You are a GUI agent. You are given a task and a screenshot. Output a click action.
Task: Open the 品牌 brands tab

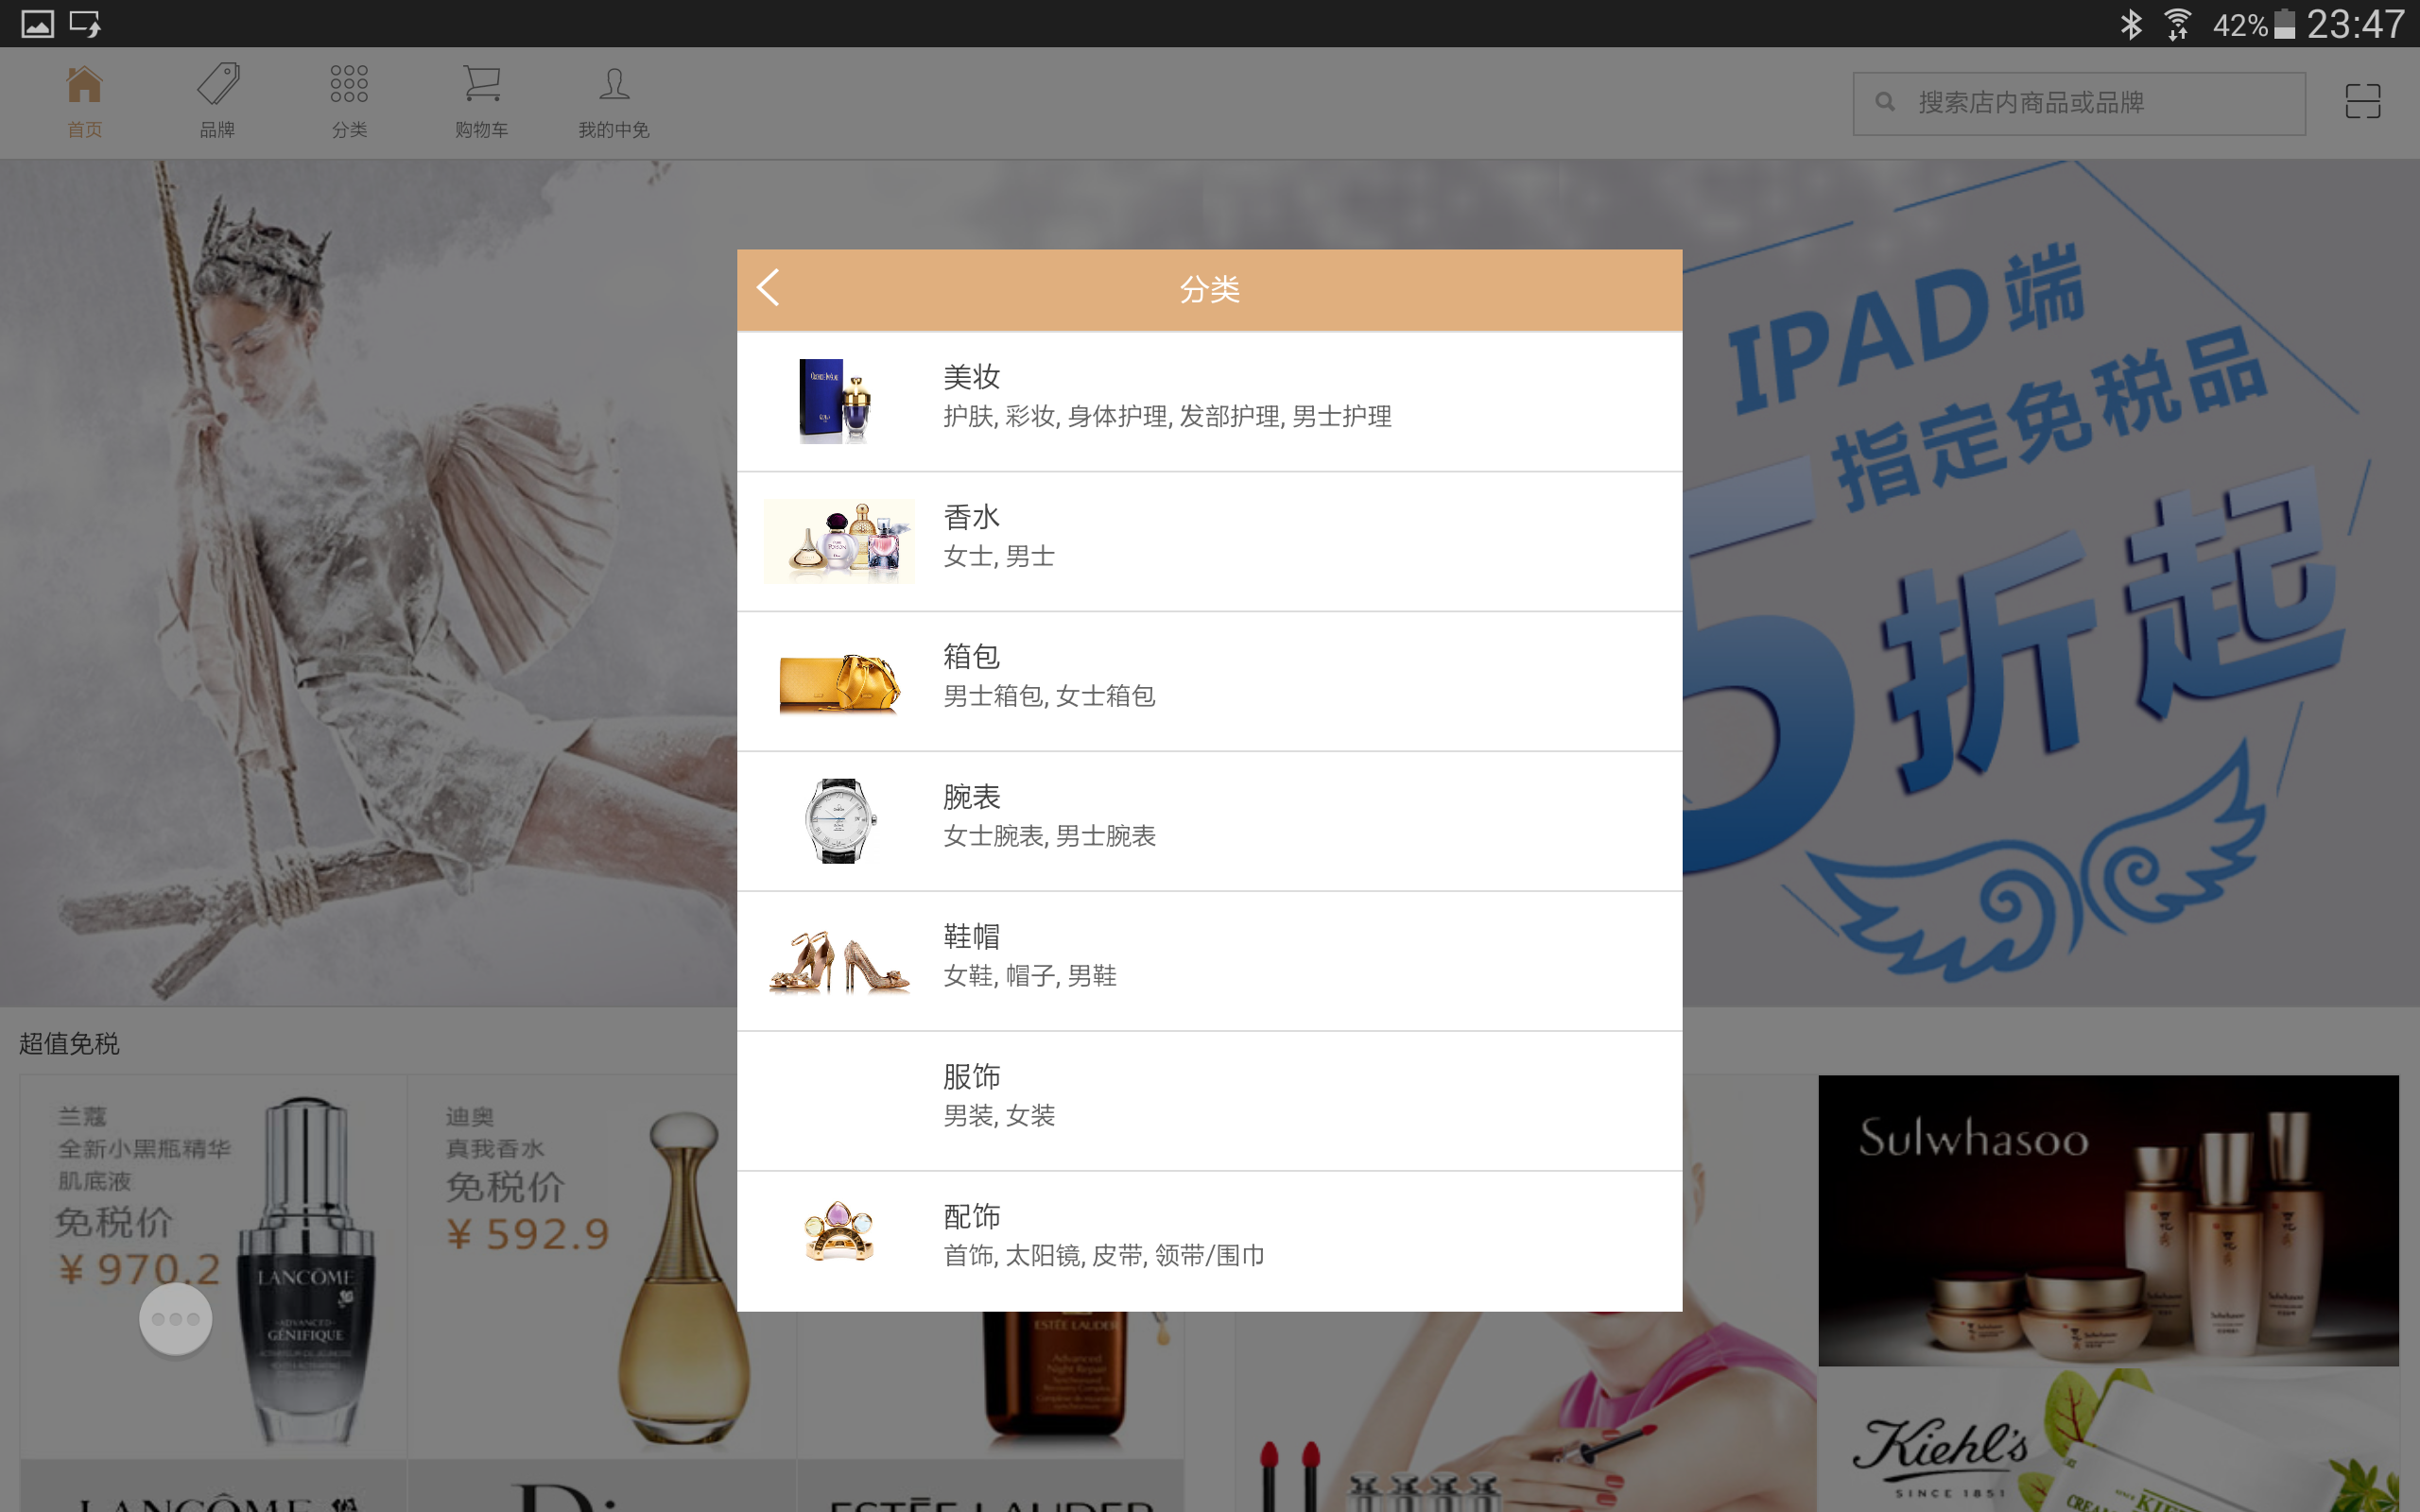coord(217,102)
